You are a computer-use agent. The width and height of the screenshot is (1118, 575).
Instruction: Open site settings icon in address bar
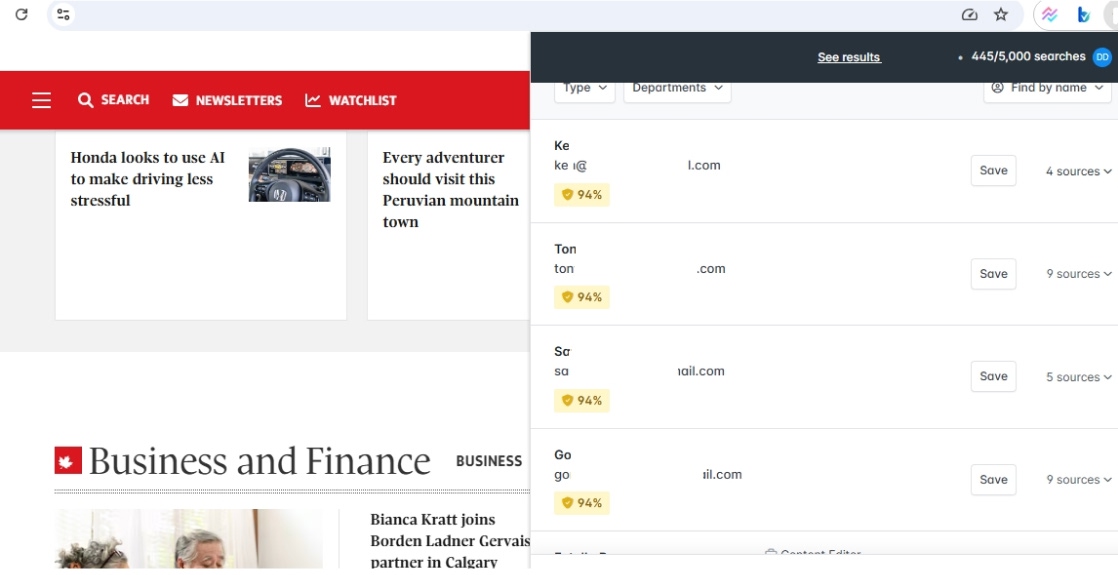[63, 14]
